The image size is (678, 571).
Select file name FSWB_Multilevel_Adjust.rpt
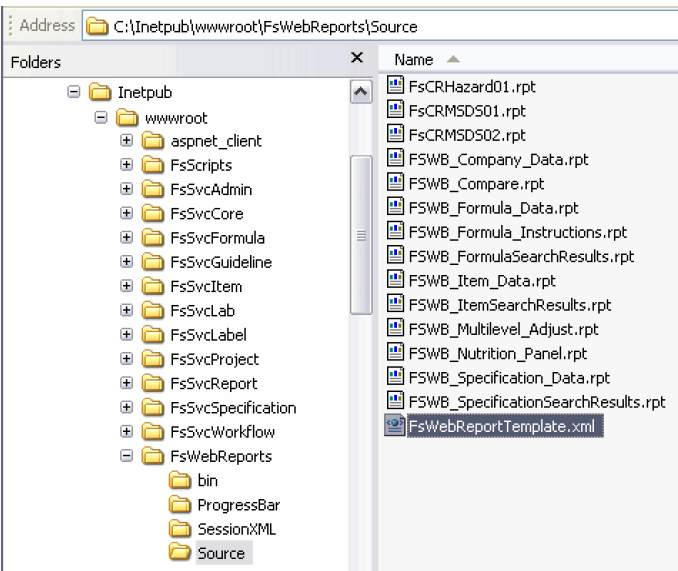(504, 329)
